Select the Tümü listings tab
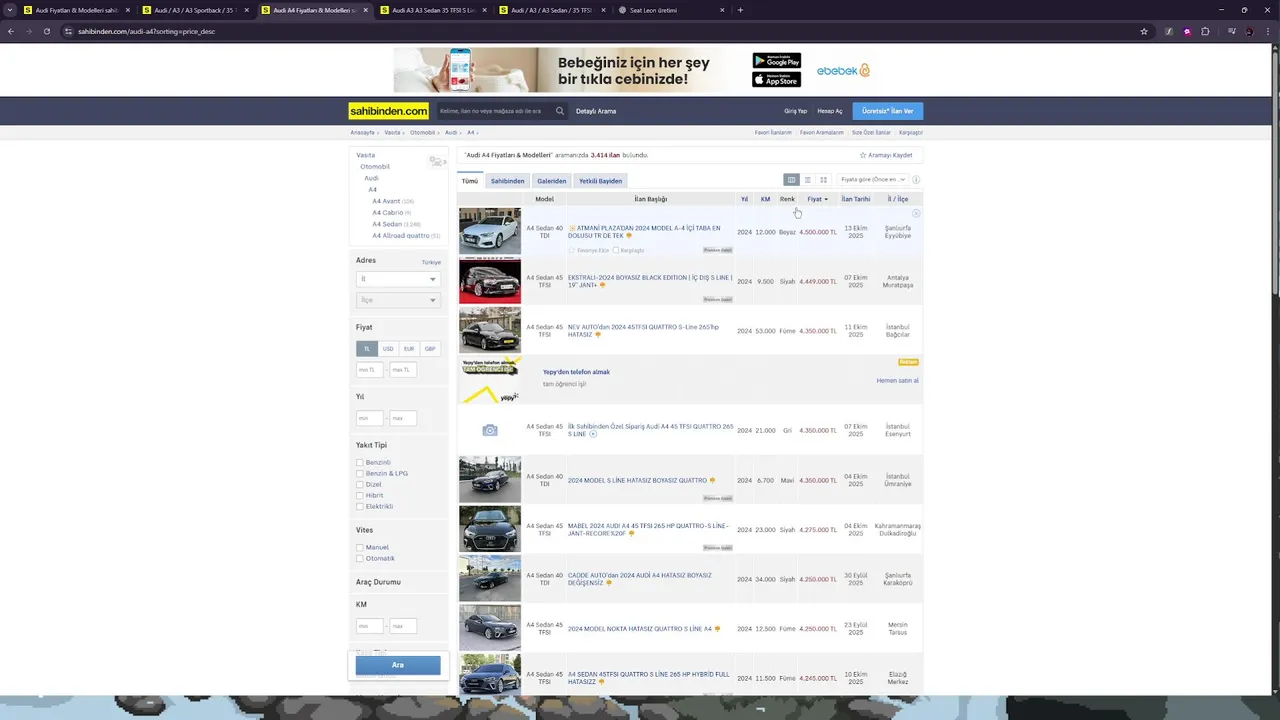This screenshot has width=1280, height=720. (470, 181)
